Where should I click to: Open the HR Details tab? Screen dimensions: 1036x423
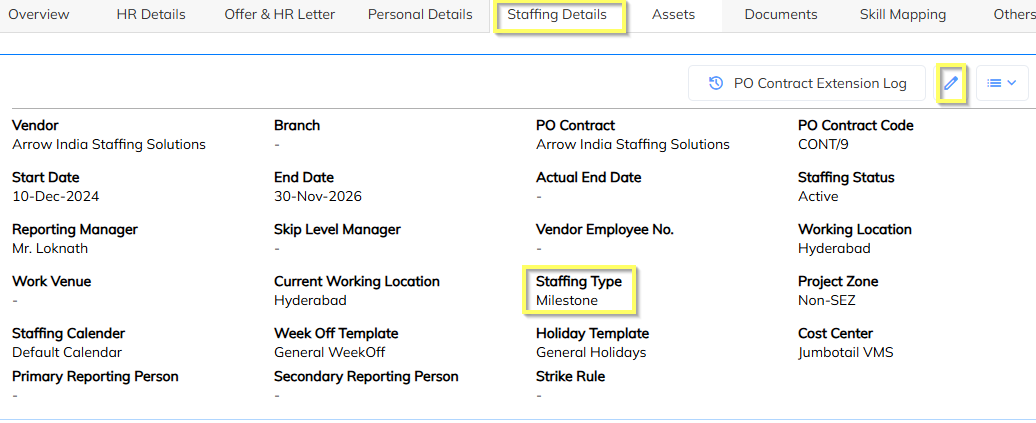point(151,15)
